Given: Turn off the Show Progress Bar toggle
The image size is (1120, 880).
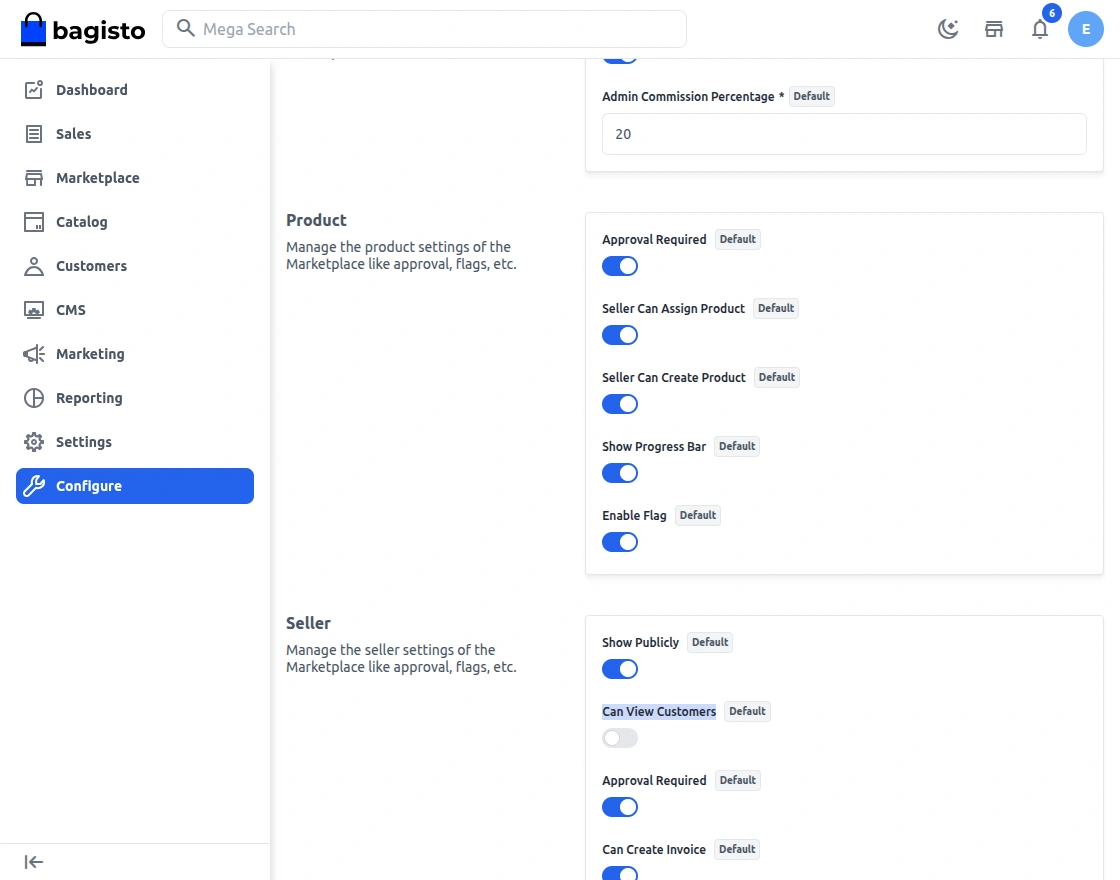Looking at the screenshot, I should [620, 473].
